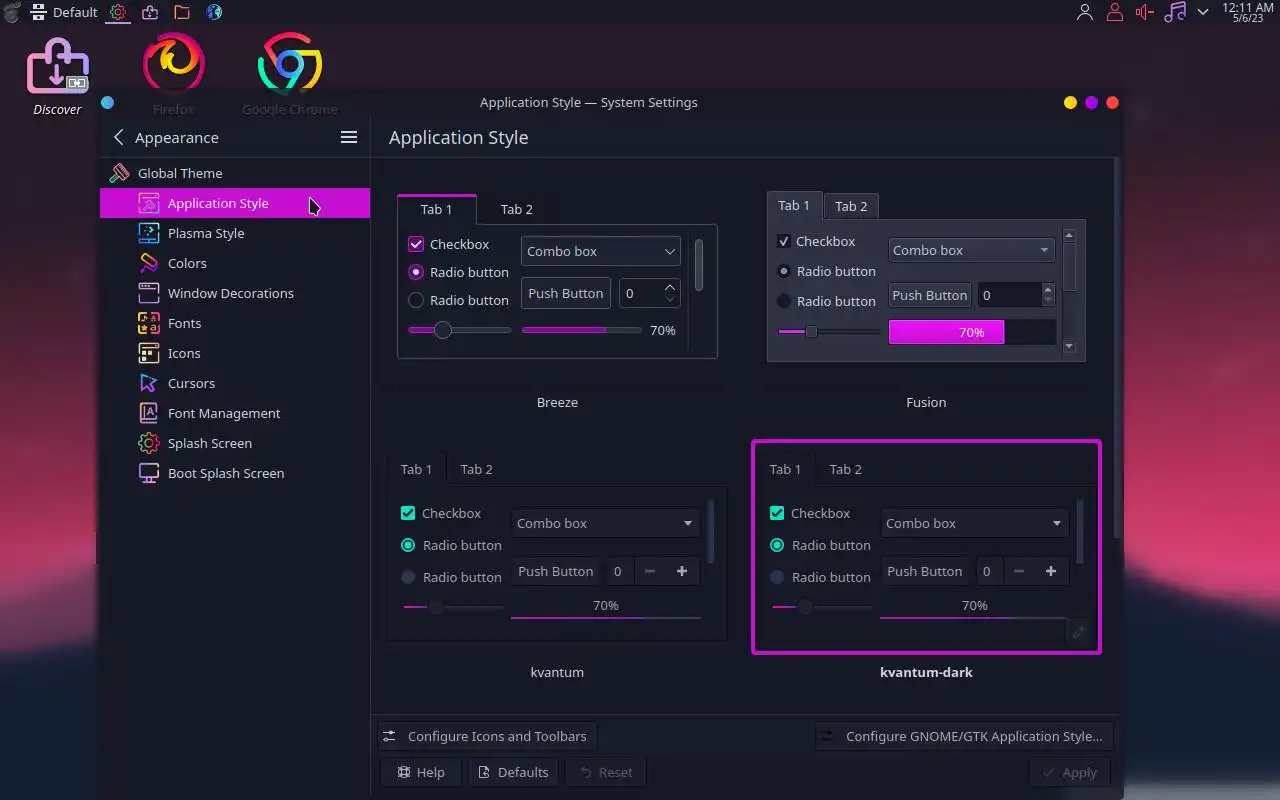Click the main style list vertical scrollbar

coord(1117,348)
